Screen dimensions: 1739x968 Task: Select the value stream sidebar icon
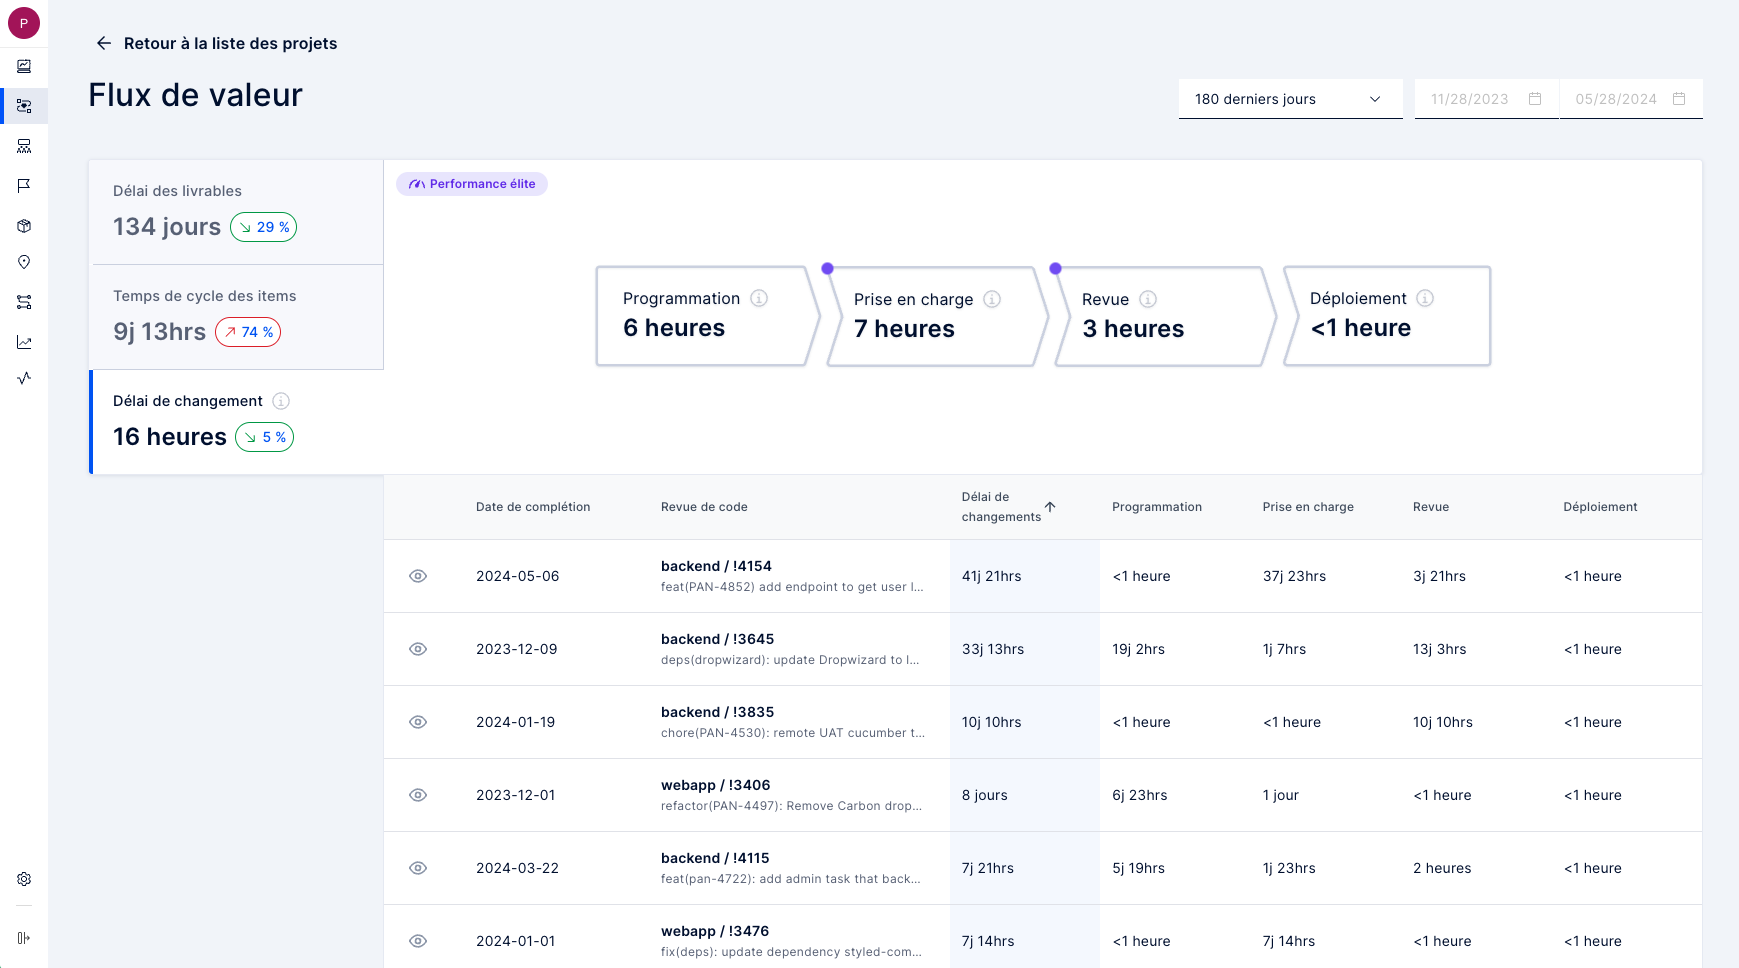coord(24,106)
